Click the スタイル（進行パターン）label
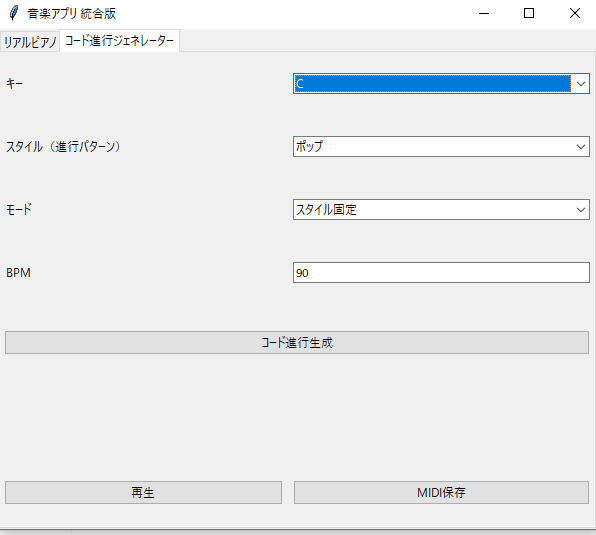This screenshot has height=535, width=596. pyautogui.click(x=63, y=147)
